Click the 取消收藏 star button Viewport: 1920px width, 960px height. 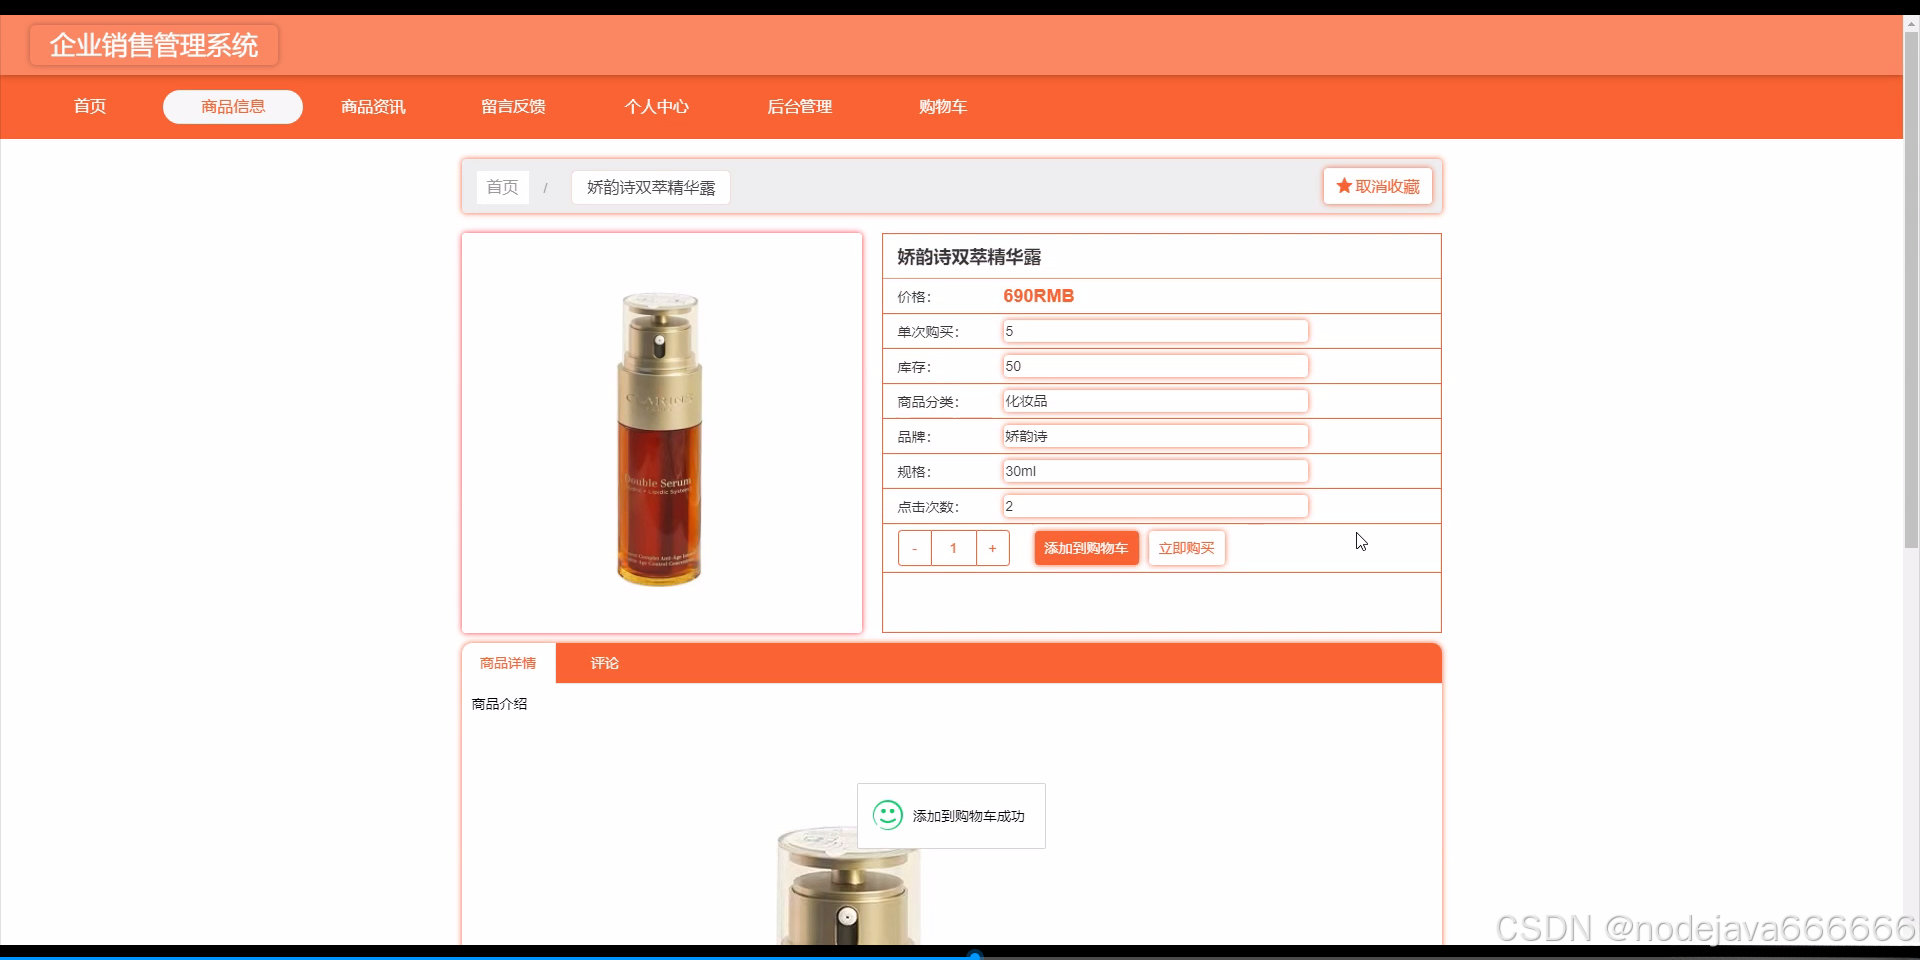(1378, 186)
